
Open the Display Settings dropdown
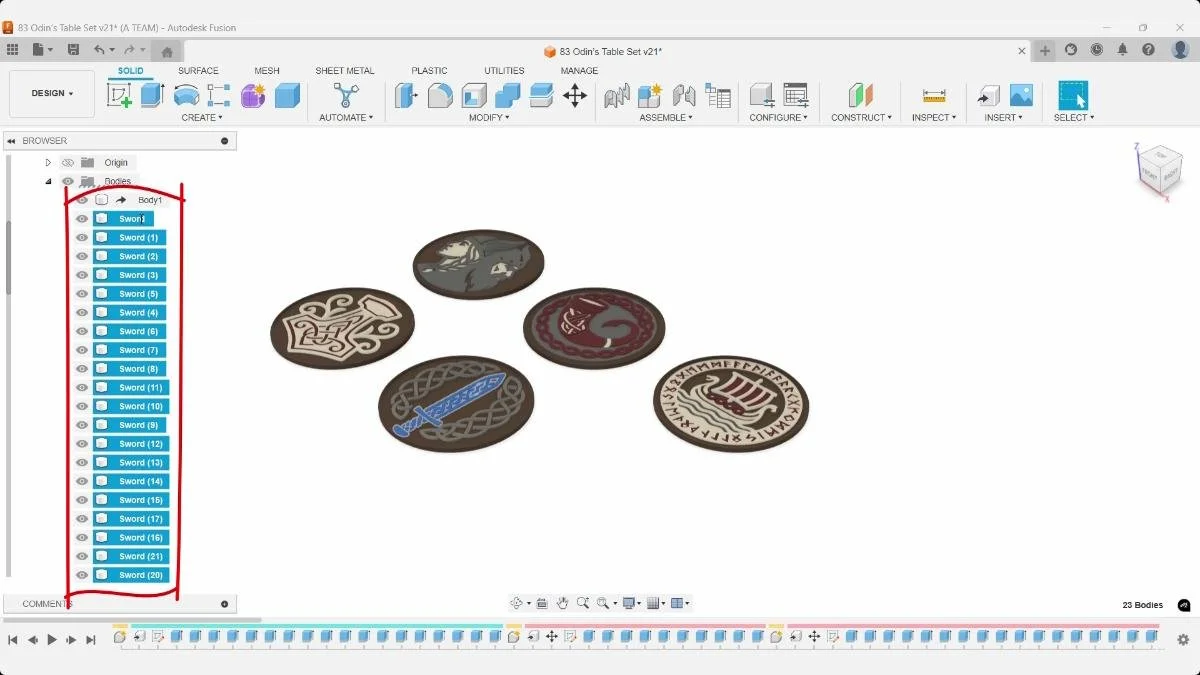(x=631, y=603)
